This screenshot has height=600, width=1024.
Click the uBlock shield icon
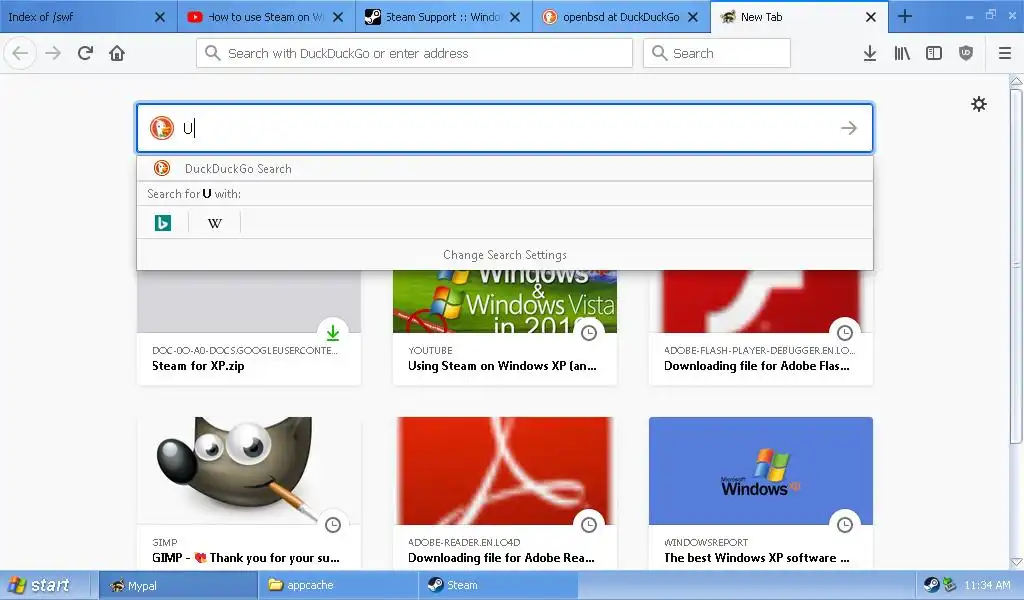pyautogui.click(x=966, y=53)
